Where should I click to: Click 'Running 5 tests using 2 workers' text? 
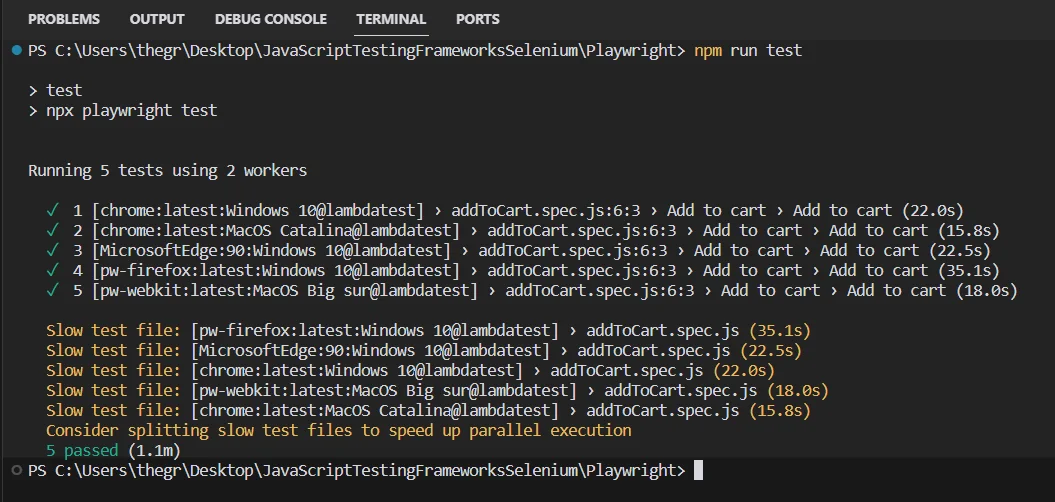168,171
